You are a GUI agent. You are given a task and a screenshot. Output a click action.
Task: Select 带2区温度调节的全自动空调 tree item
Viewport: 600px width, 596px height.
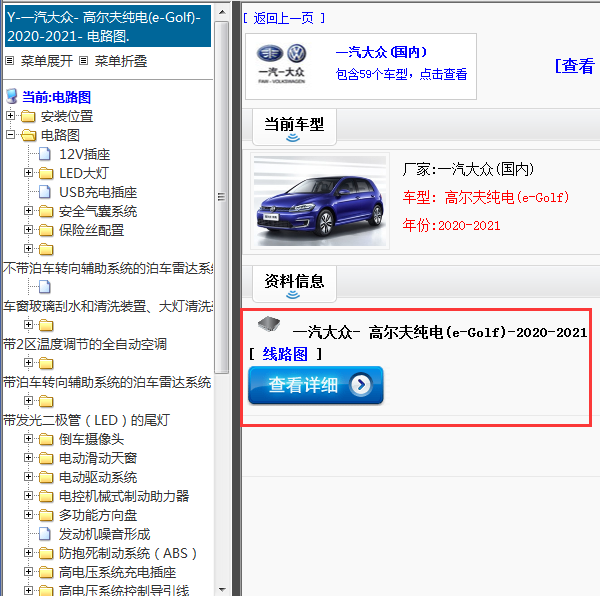(x=85, y=344)
